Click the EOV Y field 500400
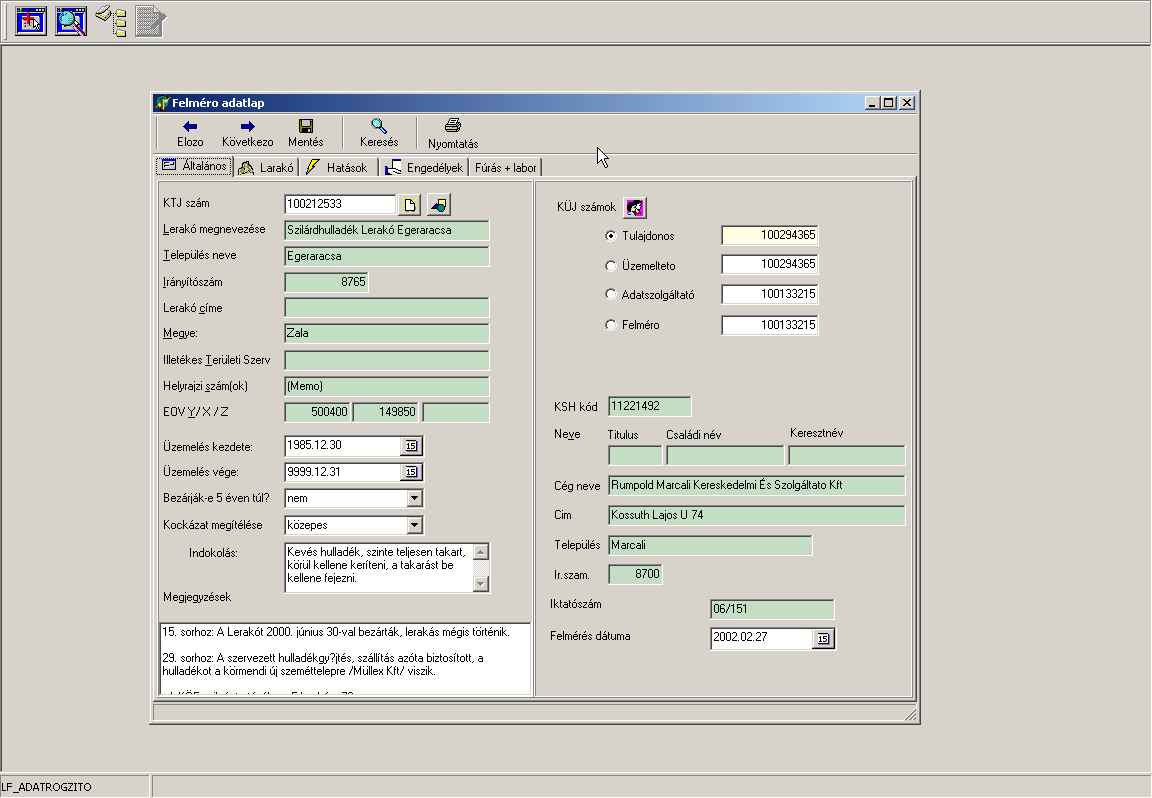Image resolution: width=1152 pixels, height=798 pixels. coord(317,412)
